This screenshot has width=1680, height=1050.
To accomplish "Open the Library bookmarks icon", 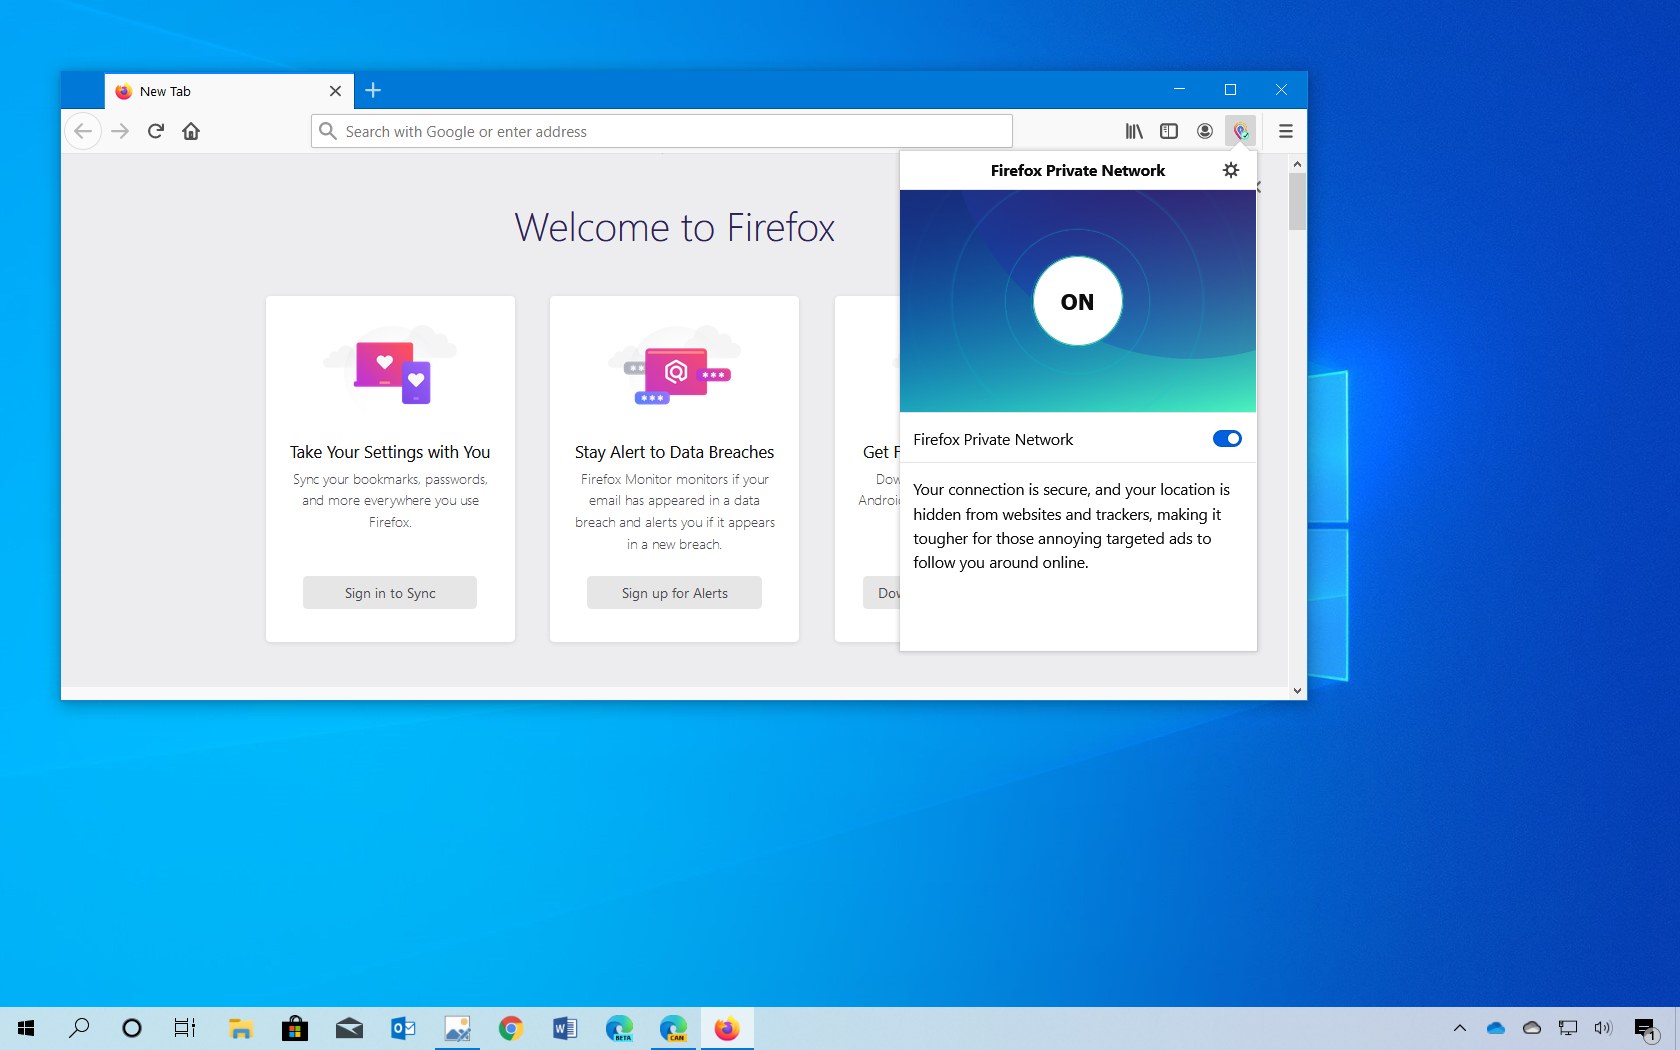I will [x=1134, y=131].
